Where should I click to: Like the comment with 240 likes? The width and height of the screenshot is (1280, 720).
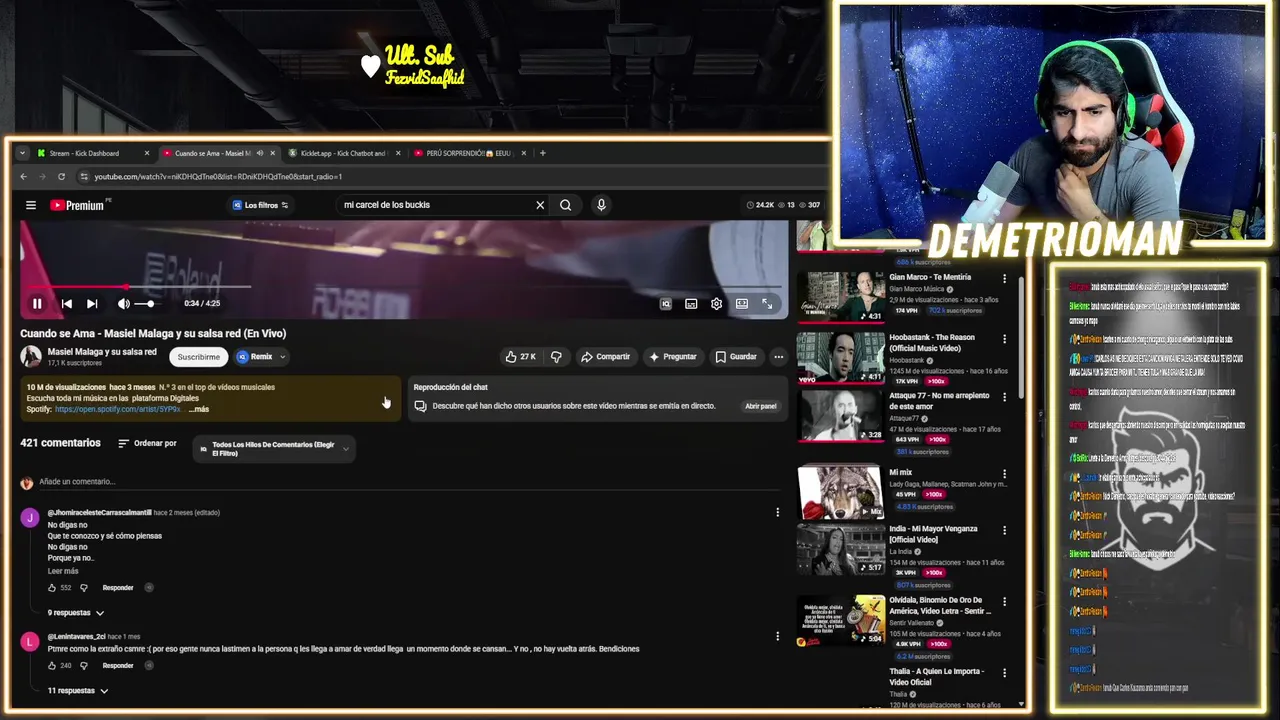click(52, 666)
